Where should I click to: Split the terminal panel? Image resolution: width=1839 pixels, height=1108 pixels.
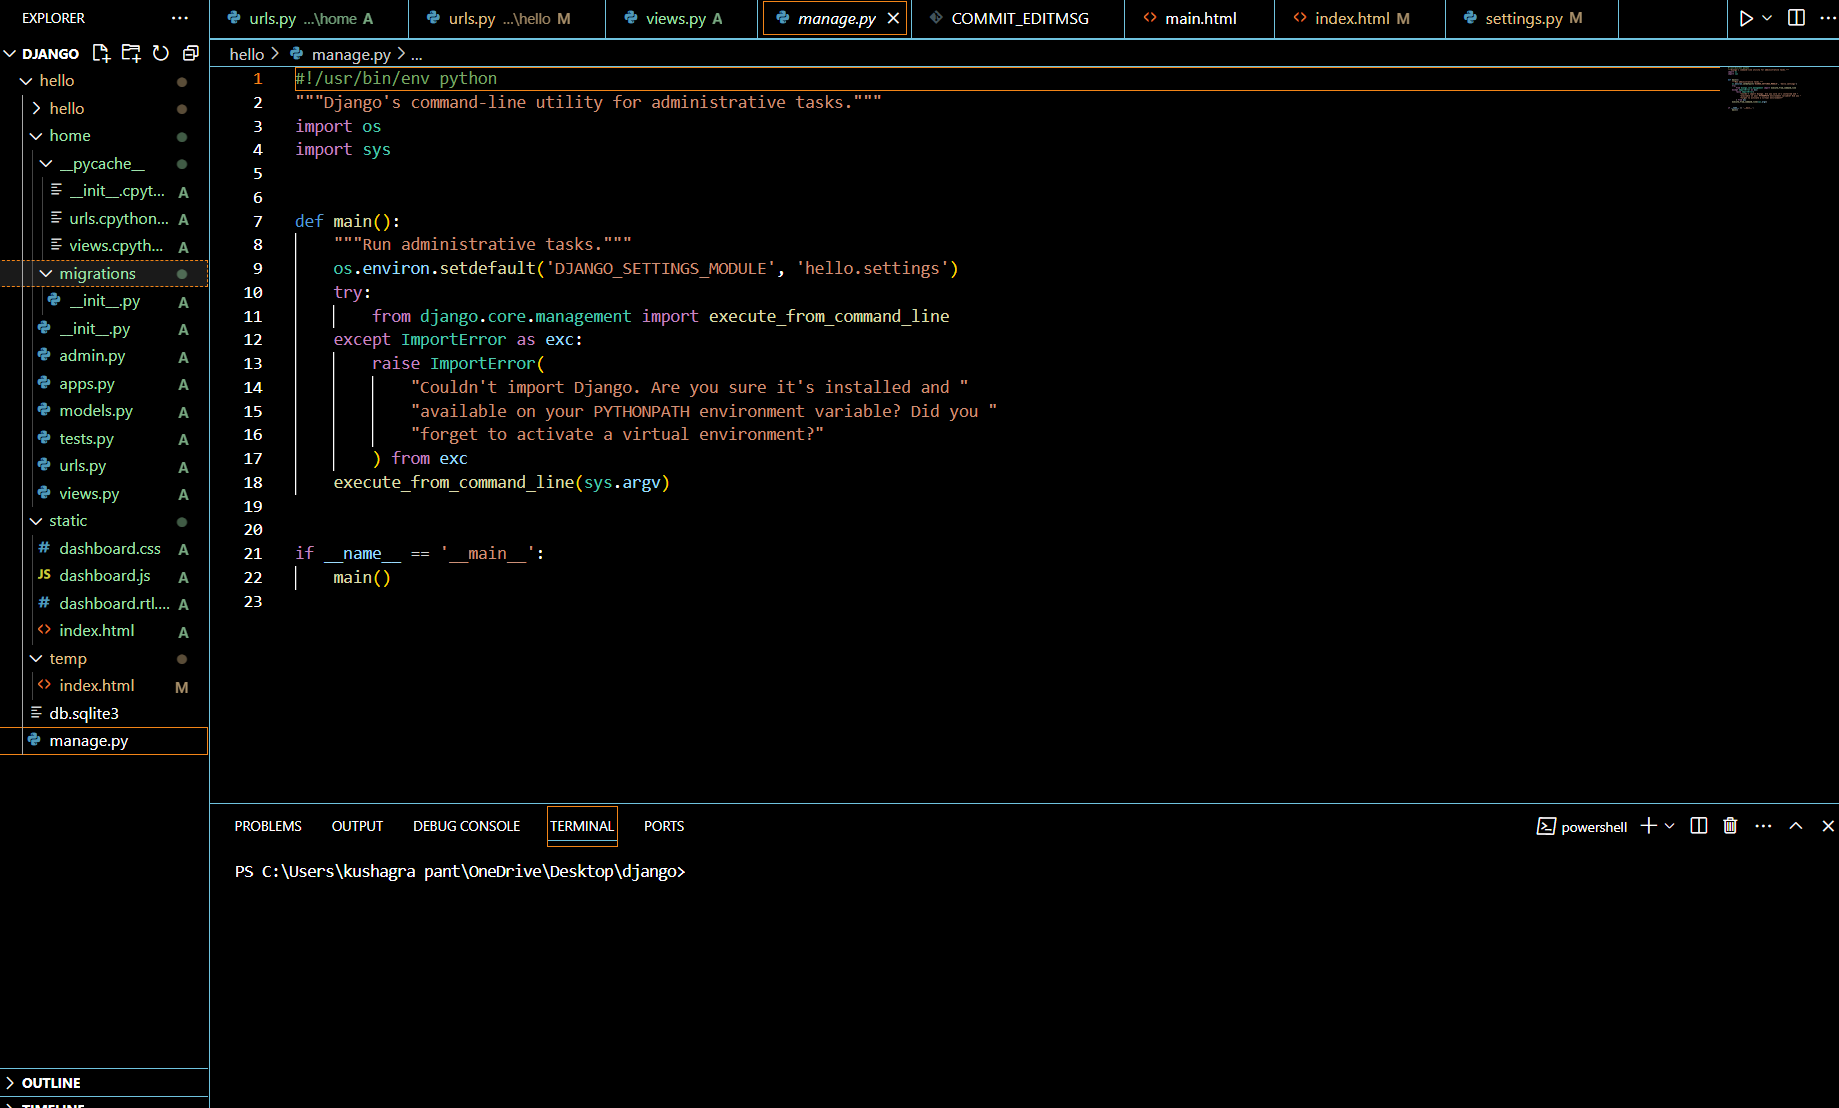pyautogui.click(x=1698, y=826)
